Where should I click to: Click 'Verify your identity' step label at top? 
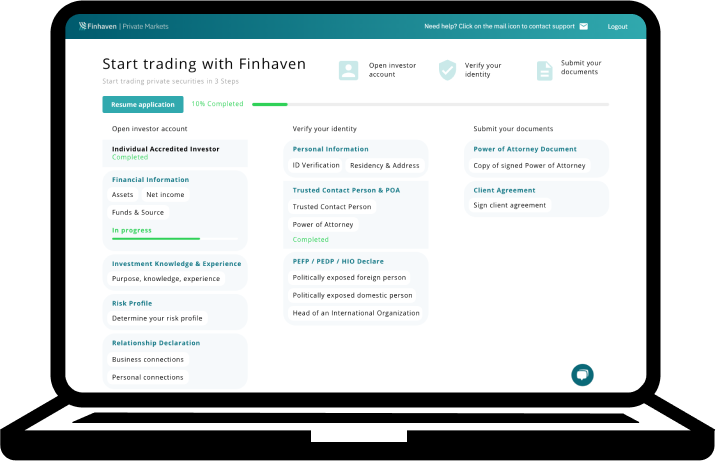(x=483, y=70)
